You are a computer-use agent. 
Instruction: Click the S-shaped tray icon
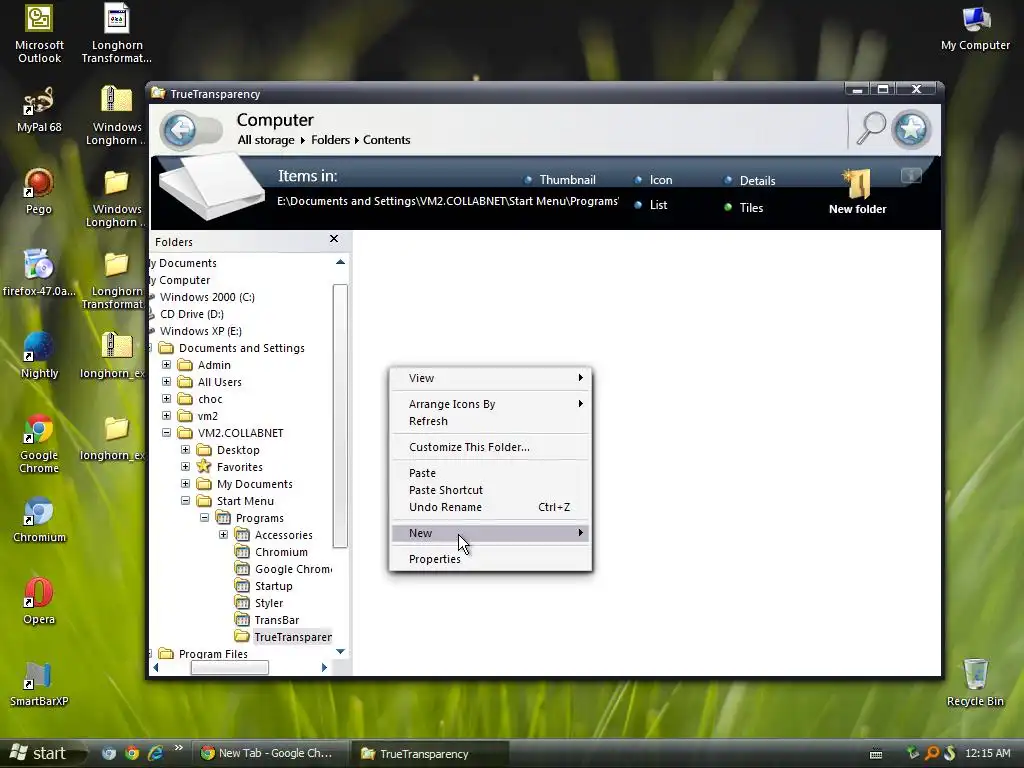(949, 753)
